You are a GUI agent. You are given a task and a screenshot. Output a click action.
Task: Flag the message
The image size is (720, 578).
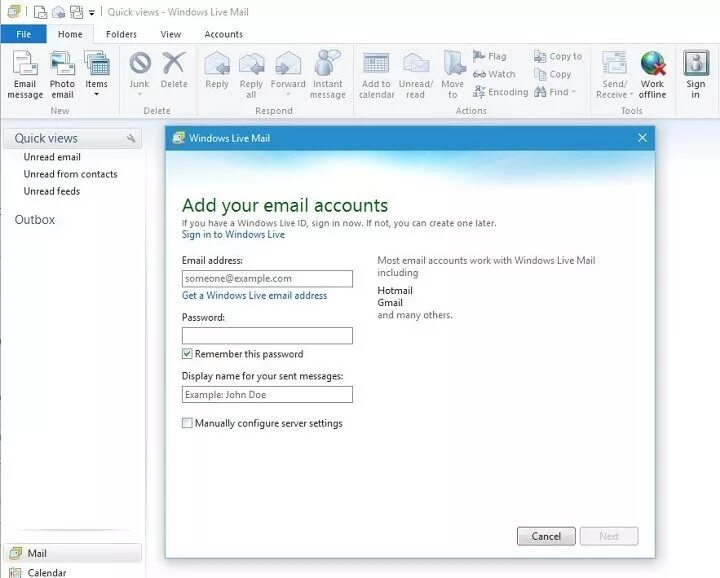coord(490,56)
